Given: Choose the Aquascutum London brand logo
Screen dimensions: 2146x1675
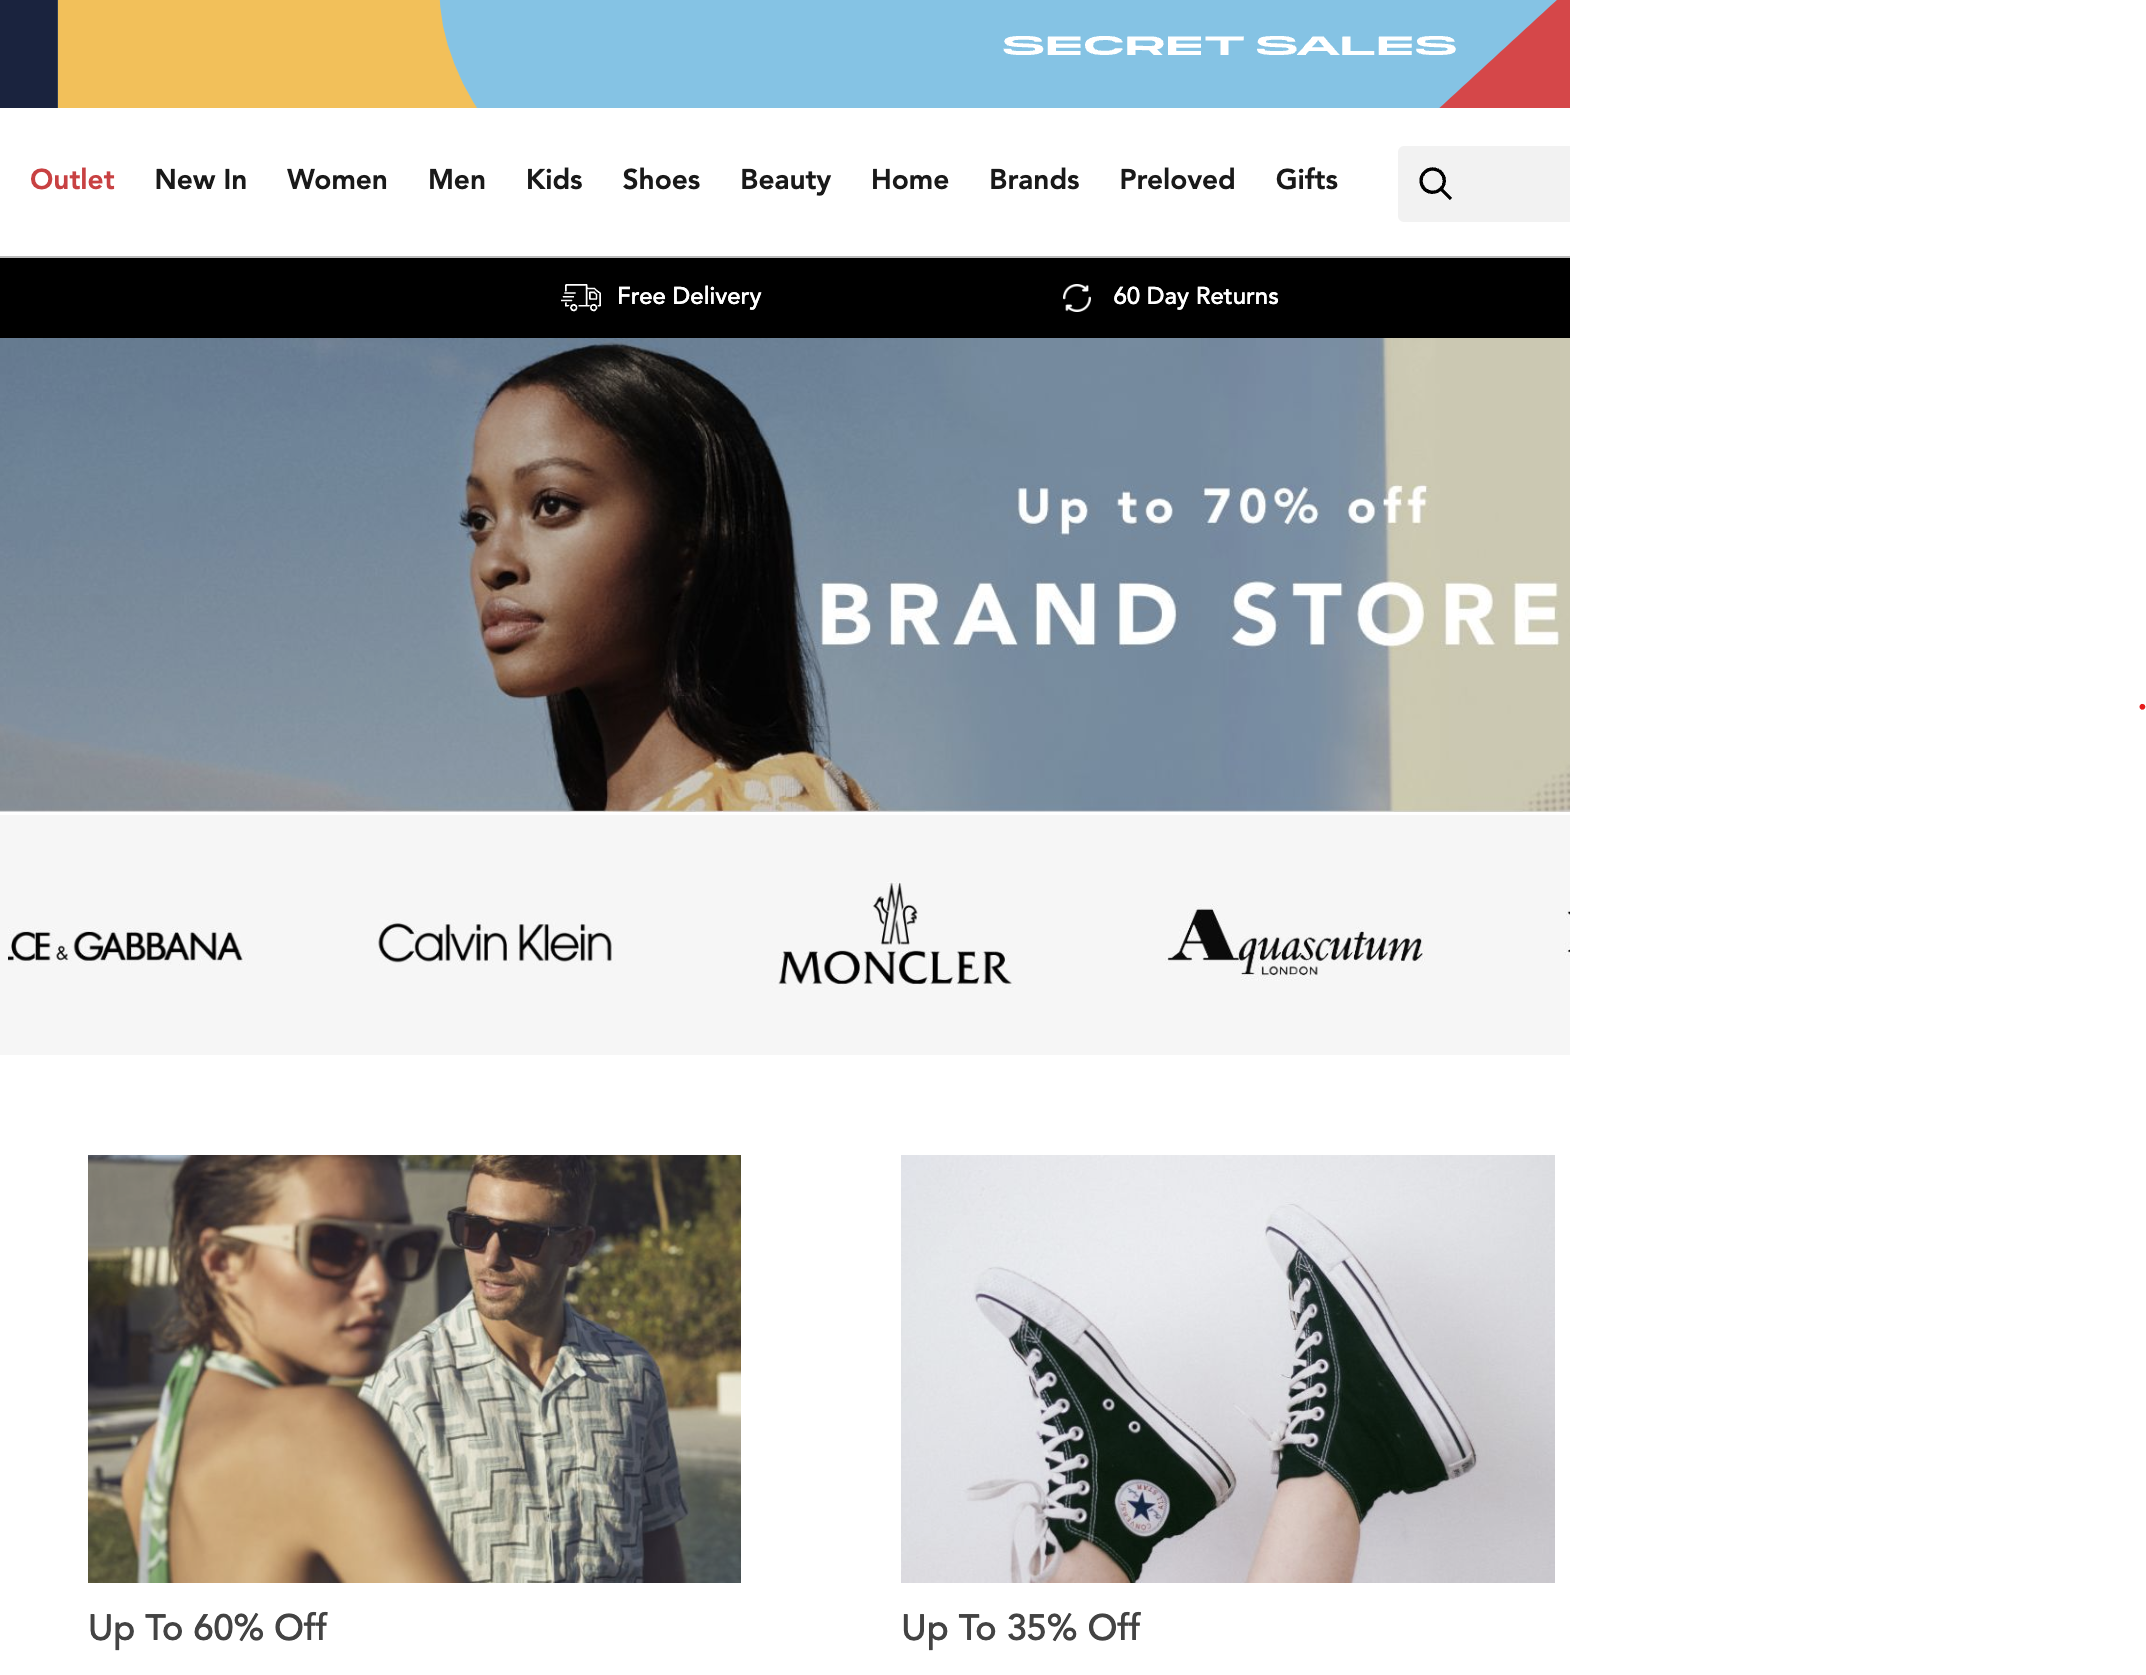Looking at the screenshot, I should 1295,942.
